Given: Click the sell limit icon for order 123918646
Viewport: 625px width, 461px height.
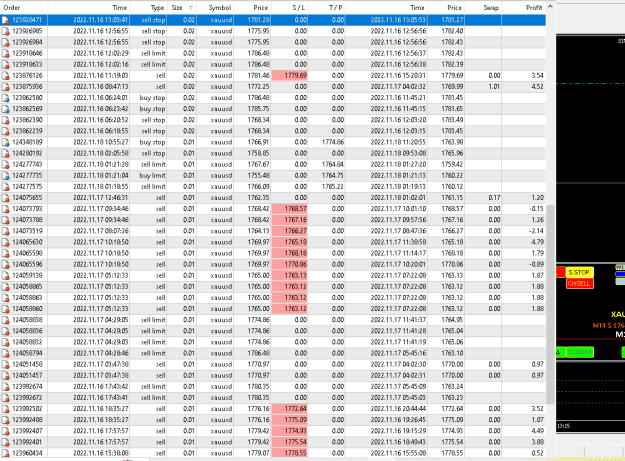Looking at the screenshot, I should point(6,53).
